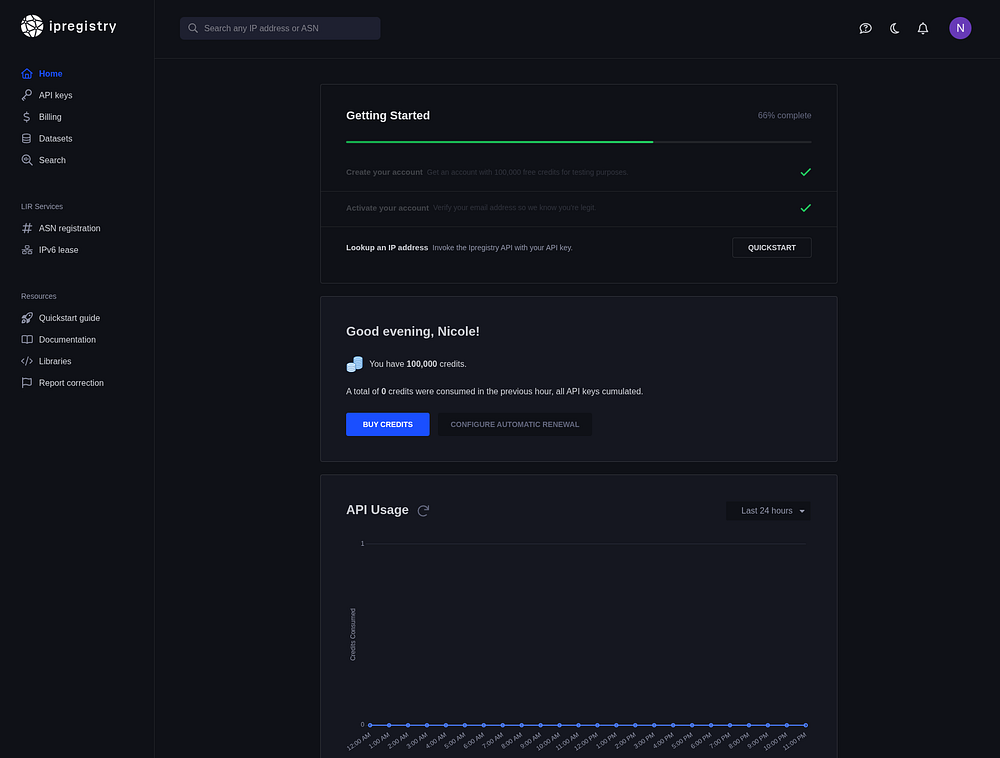This screenshot has height=758, width=1000.
Task: Click the Search magnifier sidebar icon
Action: pos(27,160)
